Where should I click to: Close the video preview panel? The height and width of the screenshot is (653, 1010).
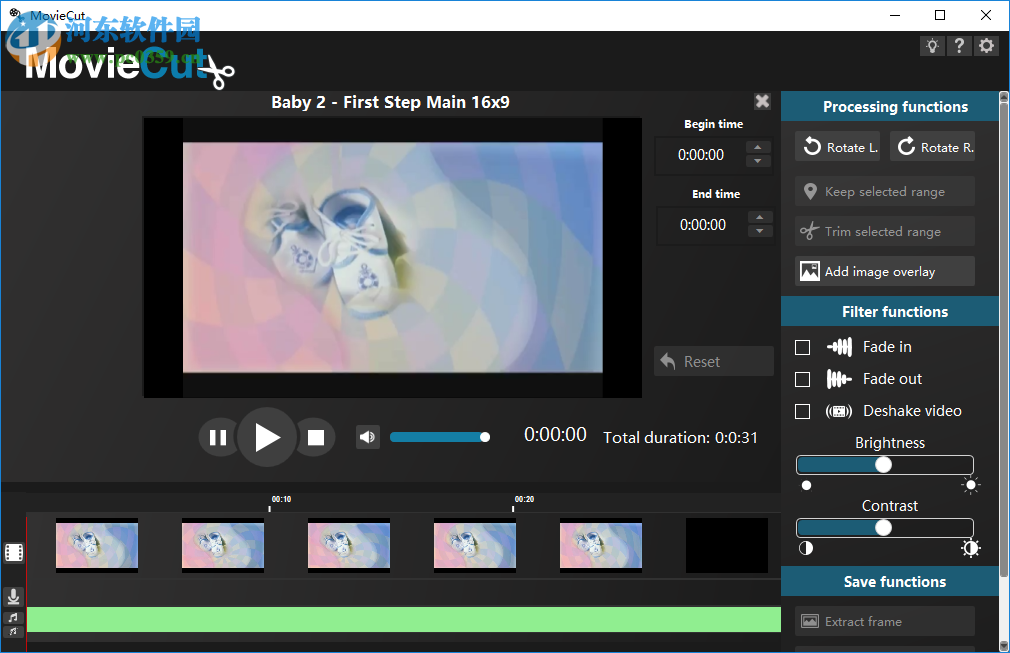pos(762,101)
